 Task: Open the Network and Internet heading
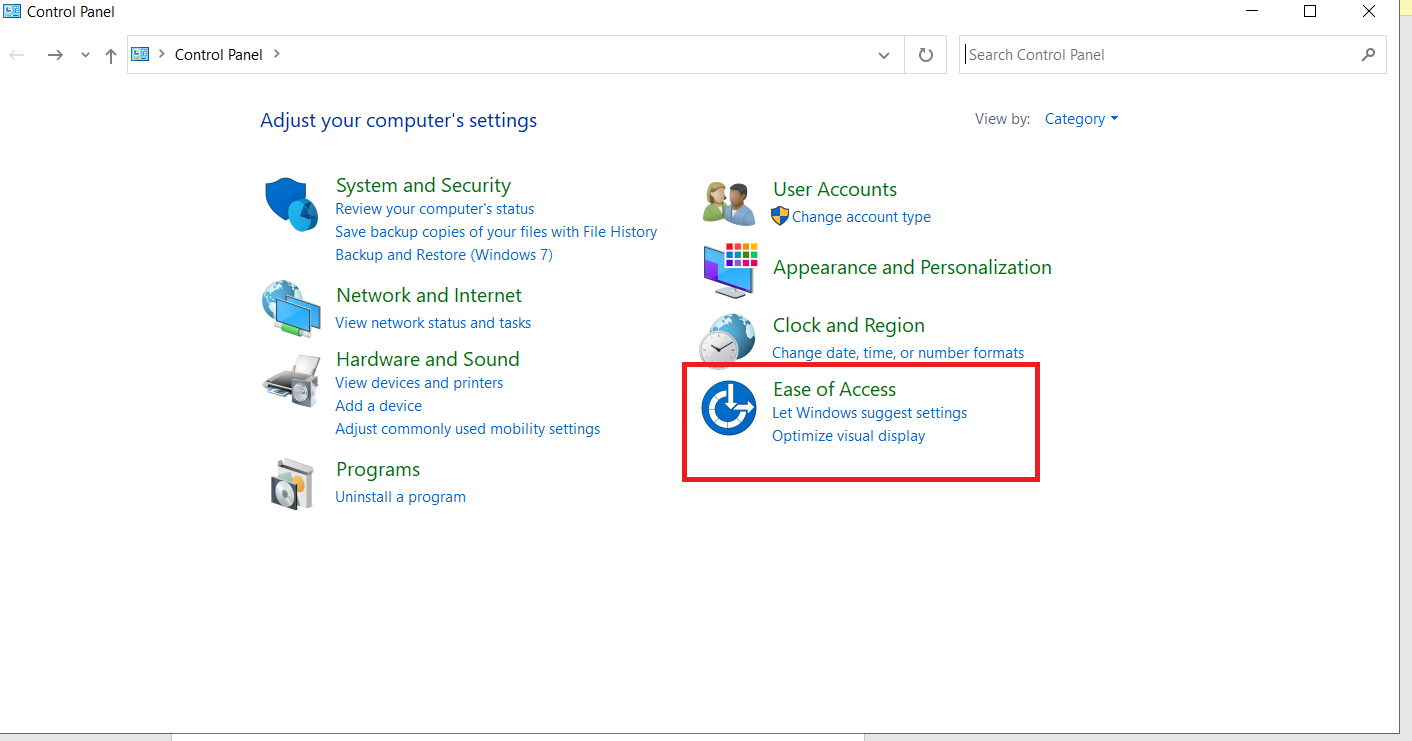[x=429, y=295]
